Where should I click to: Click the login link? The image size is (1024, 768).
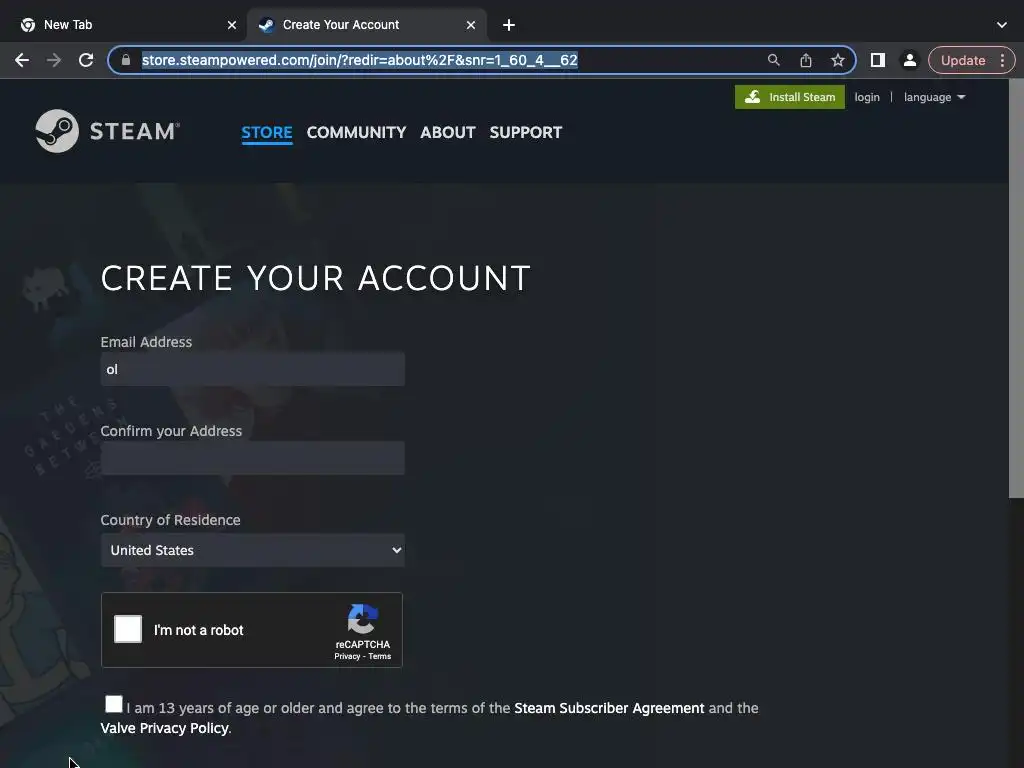pos(867,97)
